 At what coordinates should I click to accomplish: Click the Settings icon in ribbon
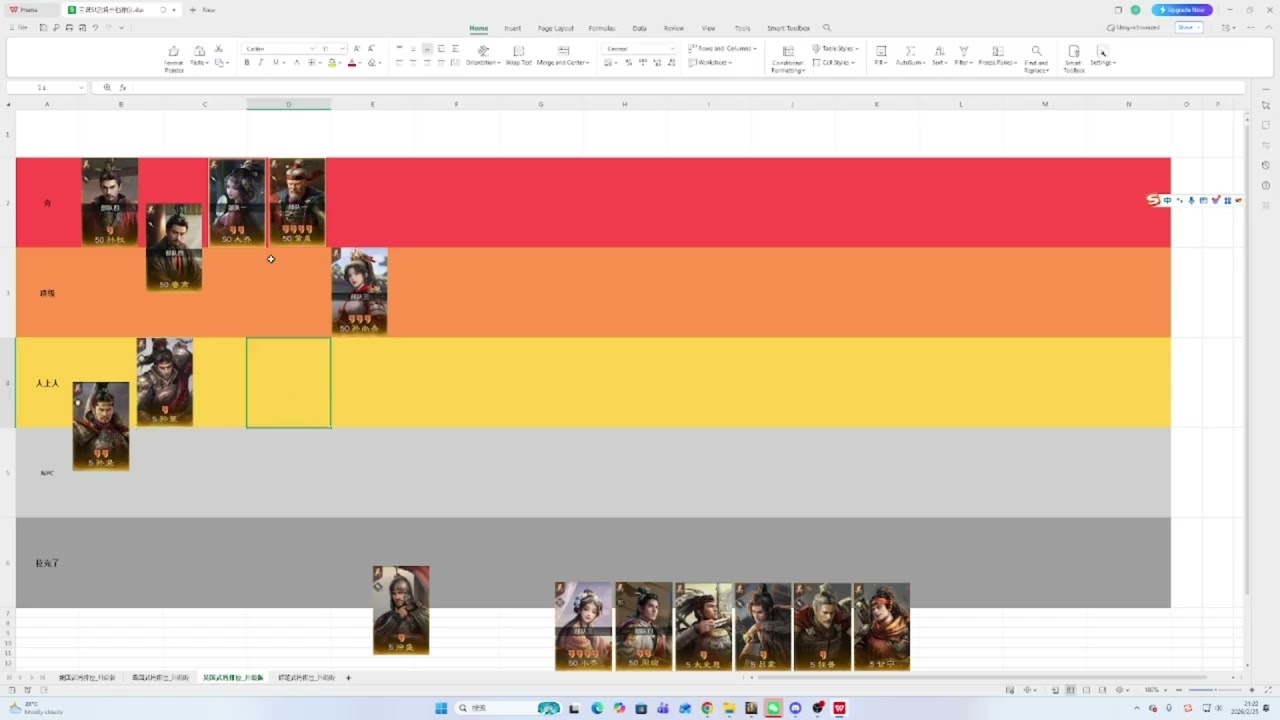1102,51
